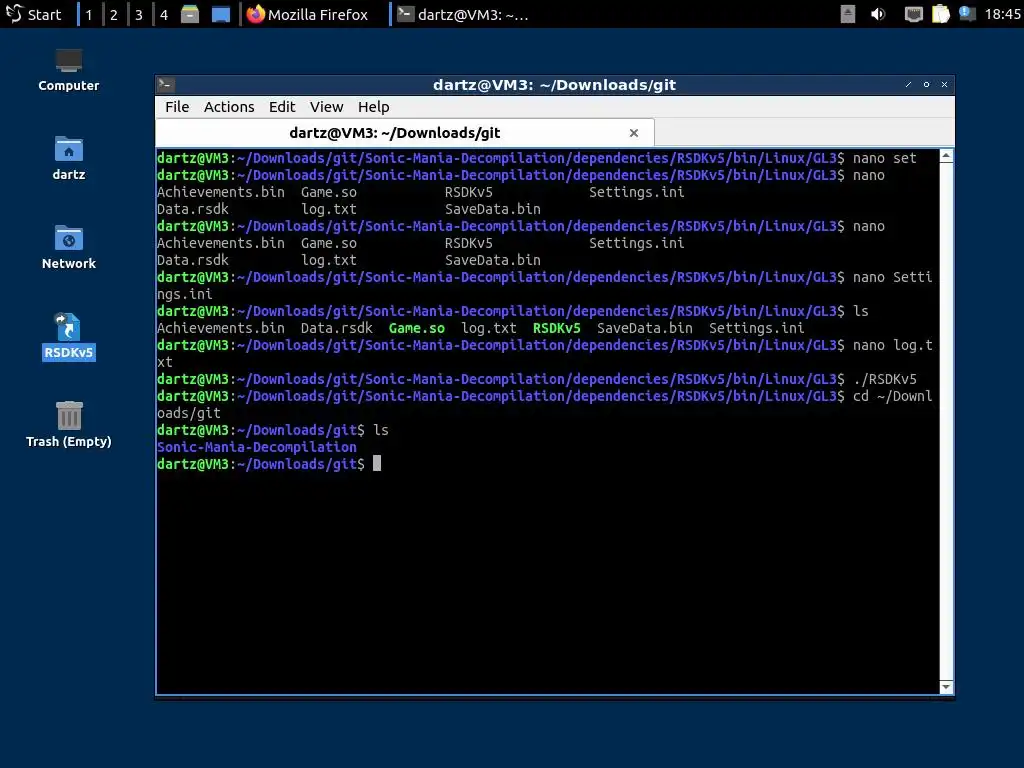Click green Game.so in ls output
Image resolution: width=1024 pixels, height=768 pixels.
[417, 328]
